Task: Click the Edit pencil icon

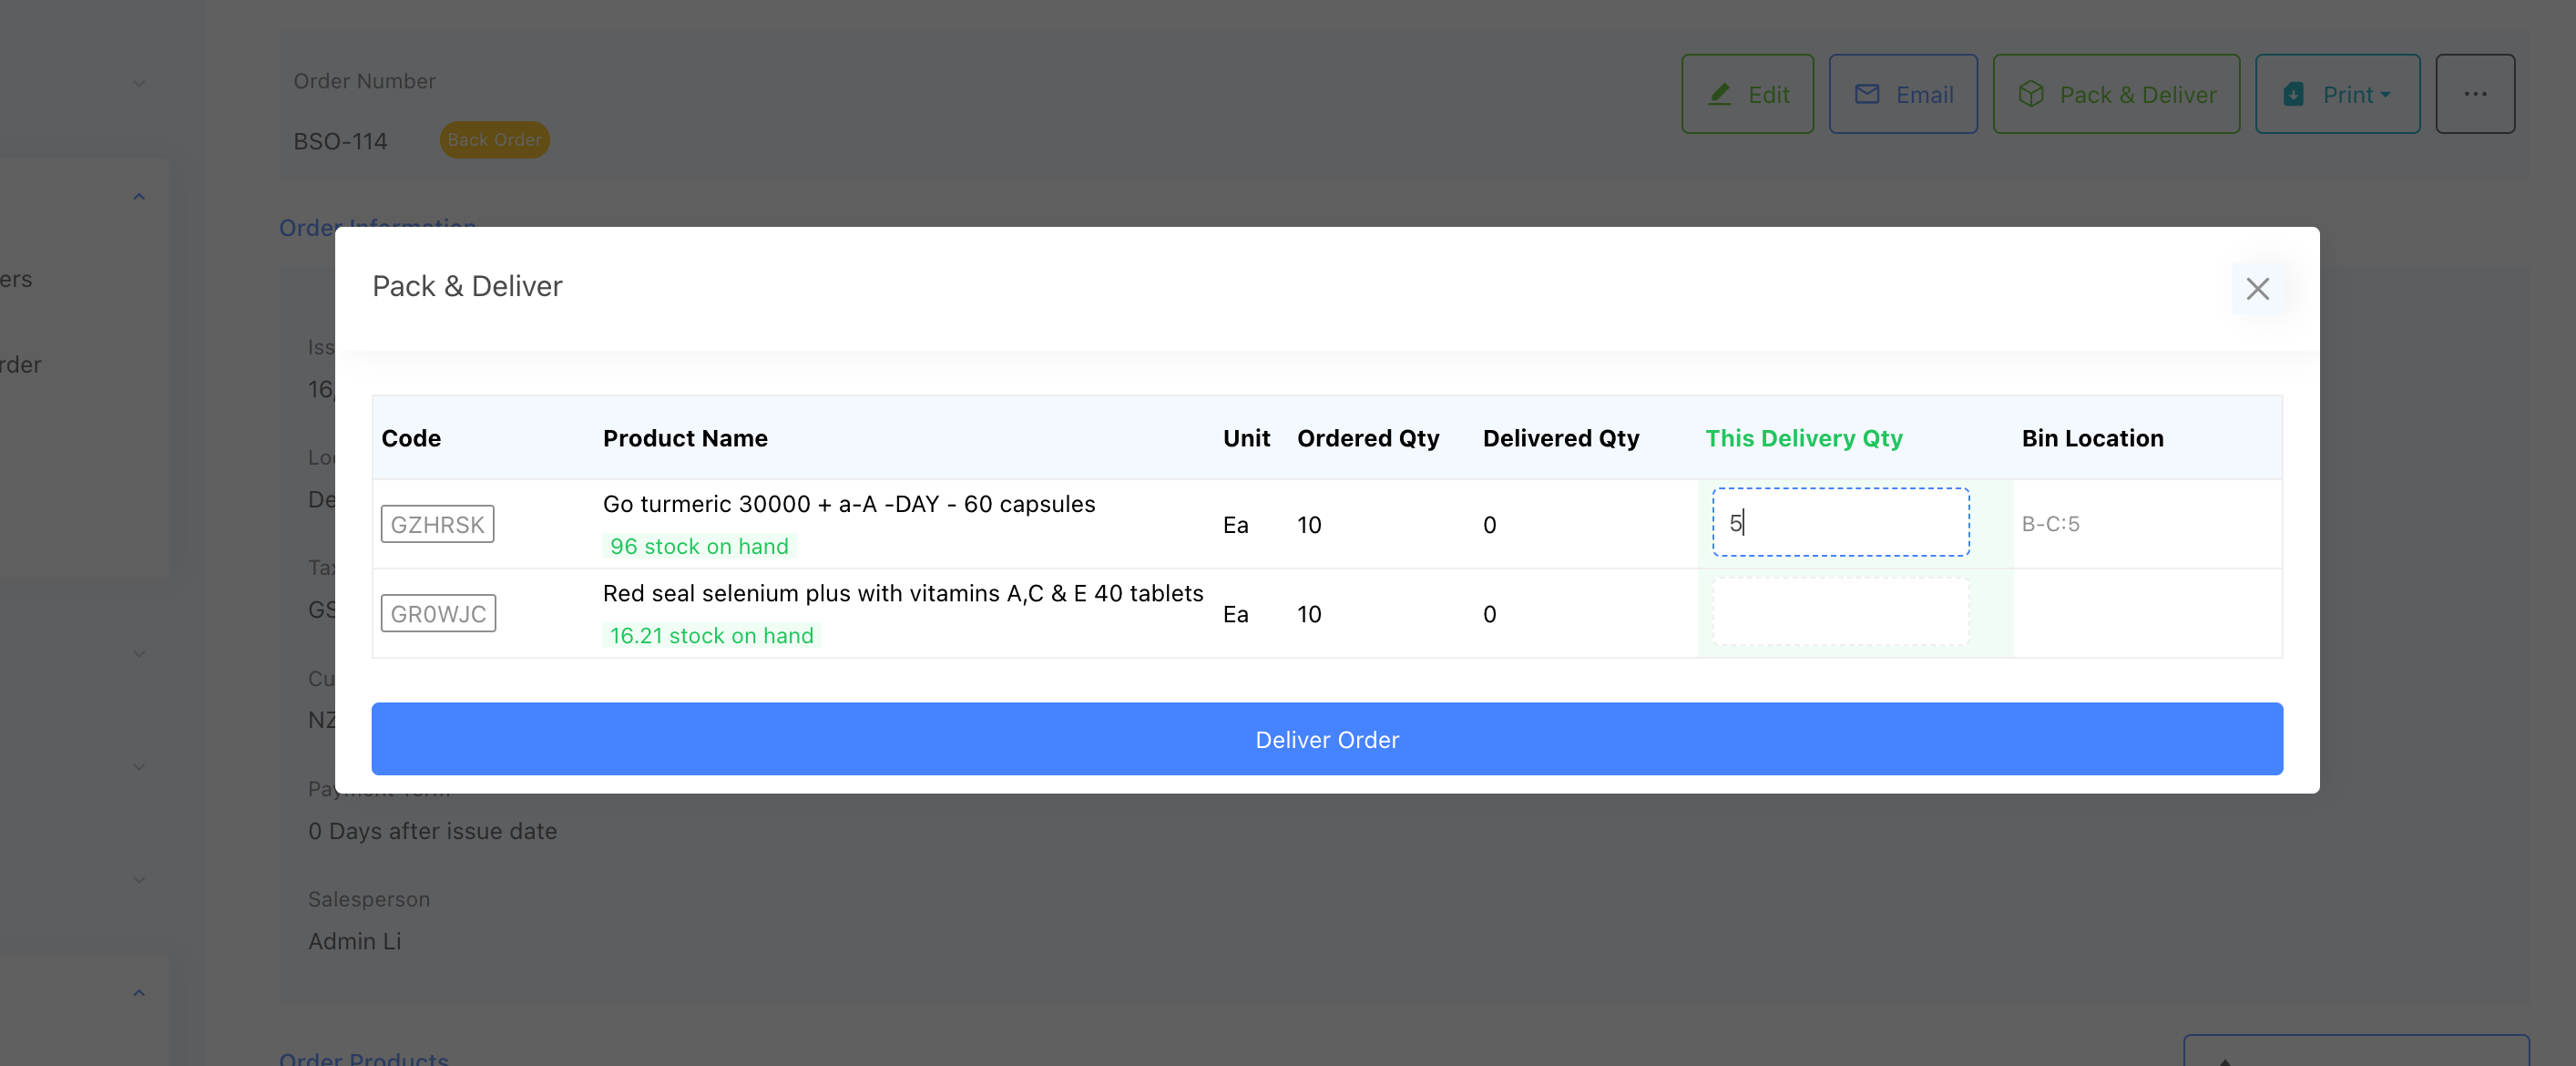Action: tap(1719, 94)
